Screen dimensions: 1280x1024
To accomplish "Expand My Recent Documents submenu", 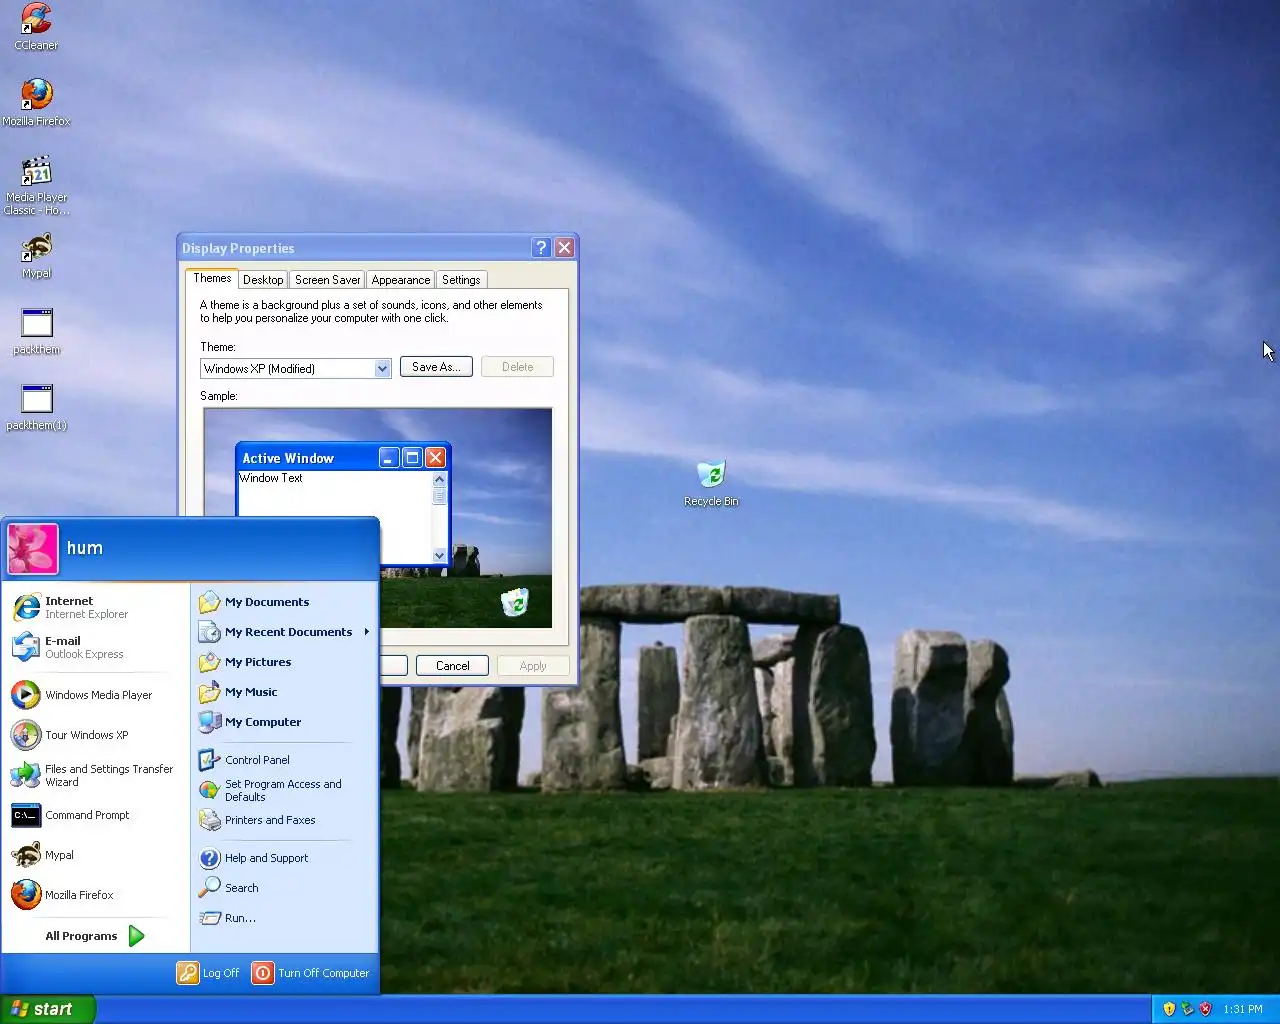I will click(x=284, y=632).
